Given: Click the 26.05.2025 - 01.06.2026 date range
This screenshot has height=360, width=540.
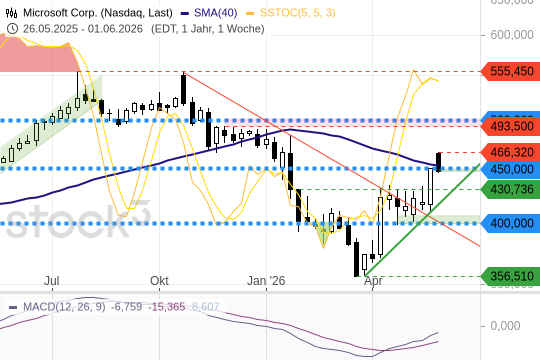Looking at the screenshot, I should (x=83, y=29).
